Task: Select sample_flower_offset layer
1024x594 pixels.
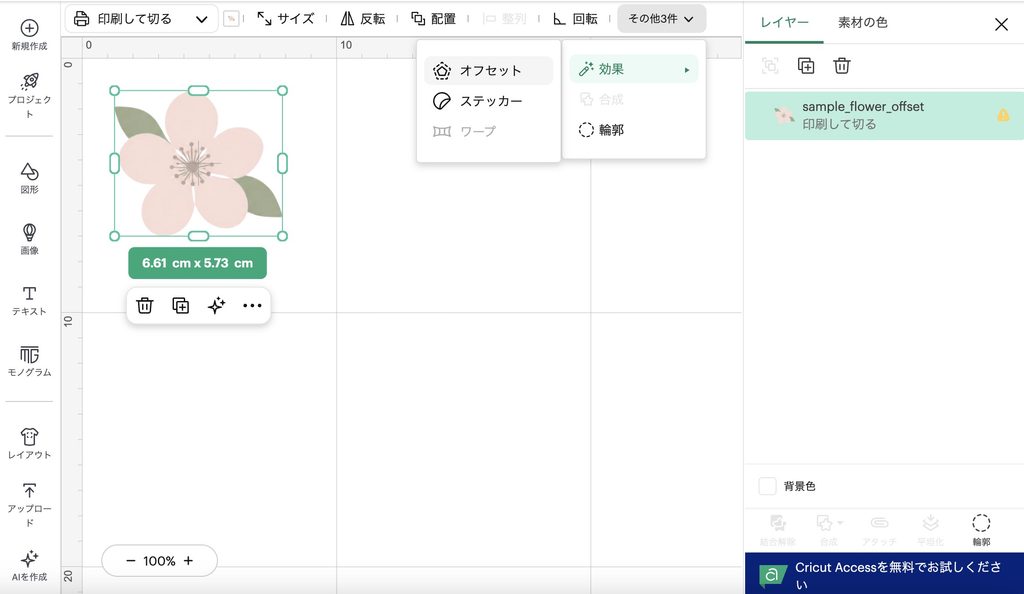Action: 884,116
